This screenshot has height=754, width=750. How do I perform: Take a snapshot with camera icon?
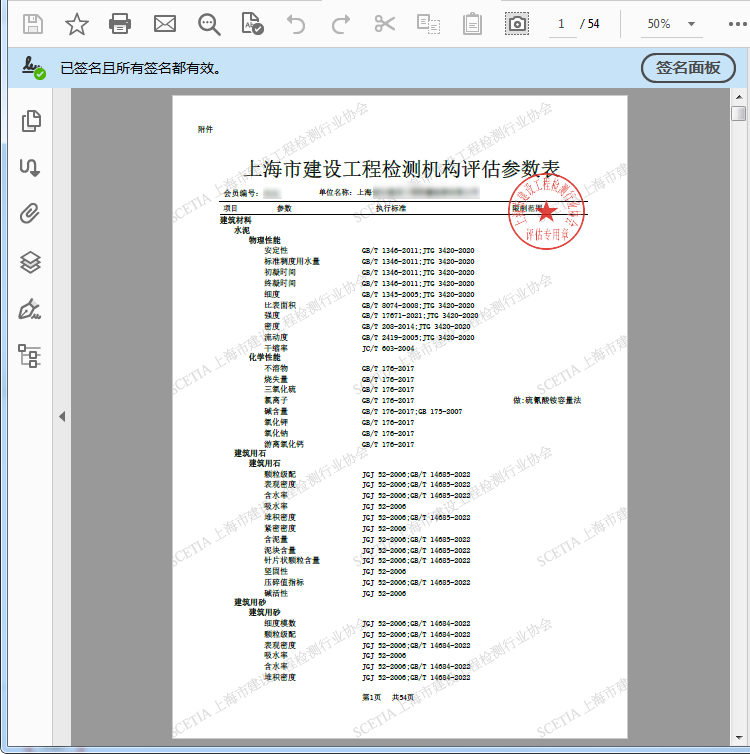tap(517, 23)
